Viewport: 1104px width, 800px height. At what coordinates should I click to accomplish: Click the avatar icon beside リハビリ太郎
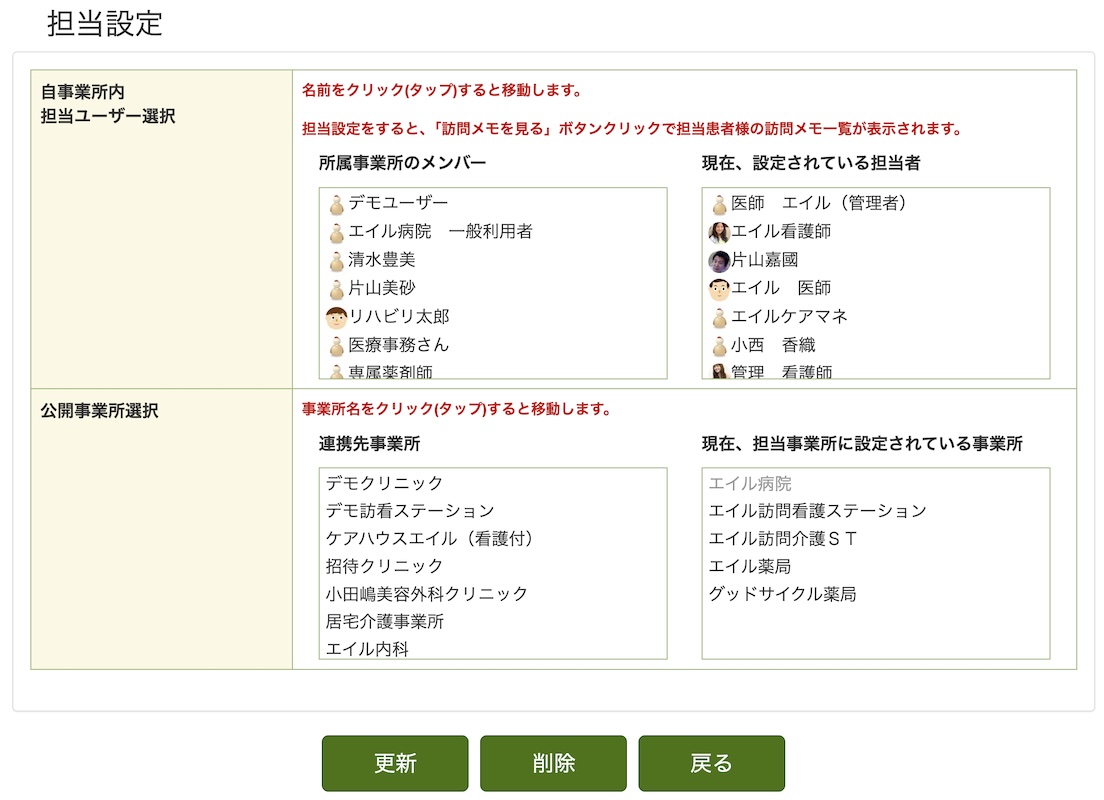pos(336,318)
